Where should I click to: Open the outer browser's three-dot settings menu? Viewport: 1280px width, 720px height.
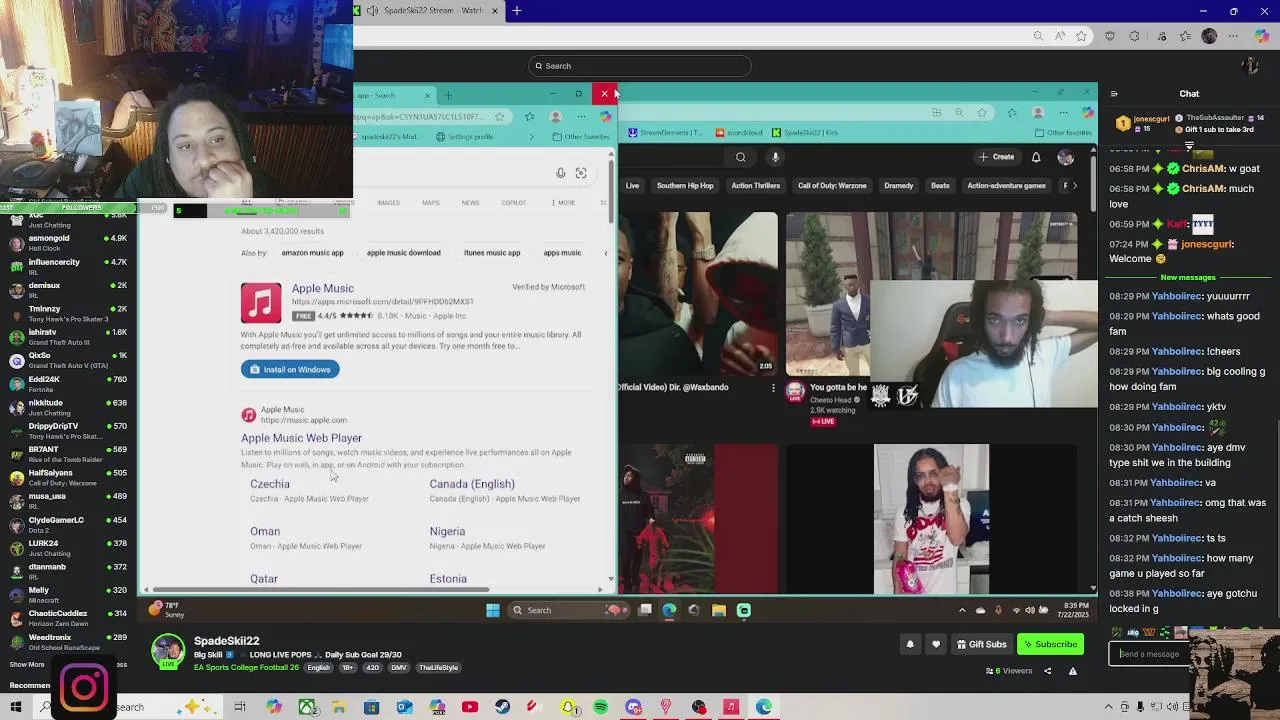click(1234, 36)
